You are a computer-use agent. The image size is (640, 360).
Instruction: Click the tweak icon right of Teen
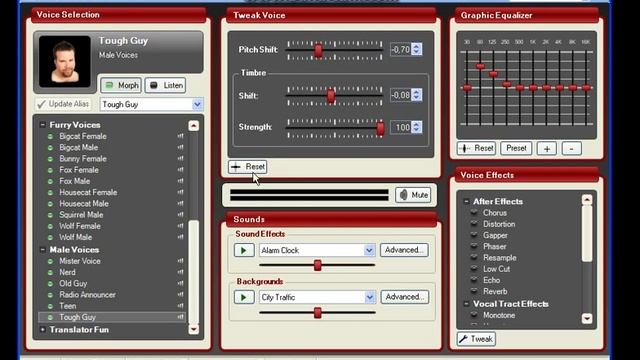pos(180,306)
